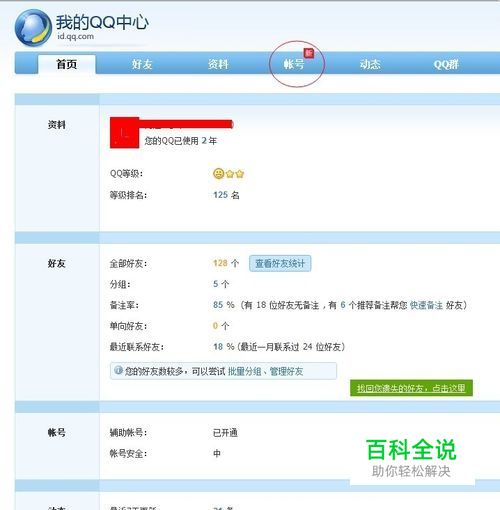Click the info icon in friend tip box
This screenshot has height=510, width=500.
coord(118,370)
